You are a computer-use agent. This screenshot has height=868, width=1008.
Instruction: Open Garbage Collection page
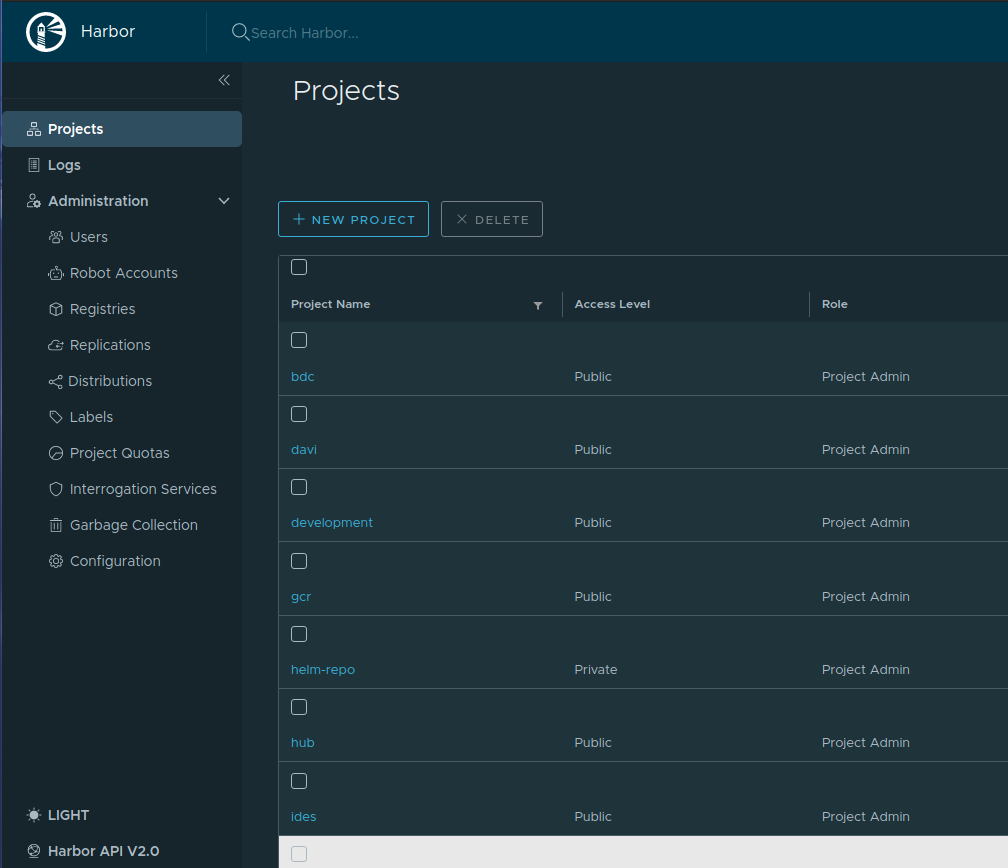click(134, 525)
